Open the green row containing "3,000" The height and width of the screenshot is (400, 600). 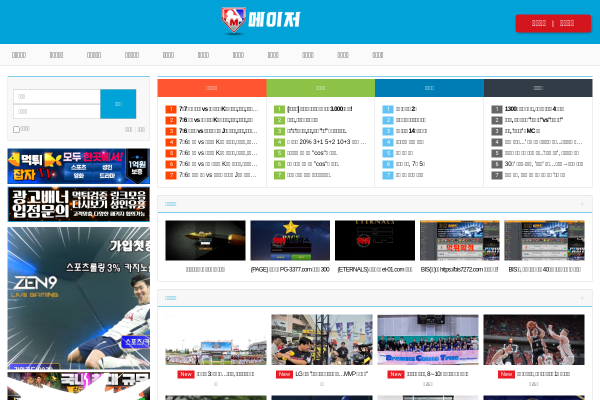(x=320, y=109)
